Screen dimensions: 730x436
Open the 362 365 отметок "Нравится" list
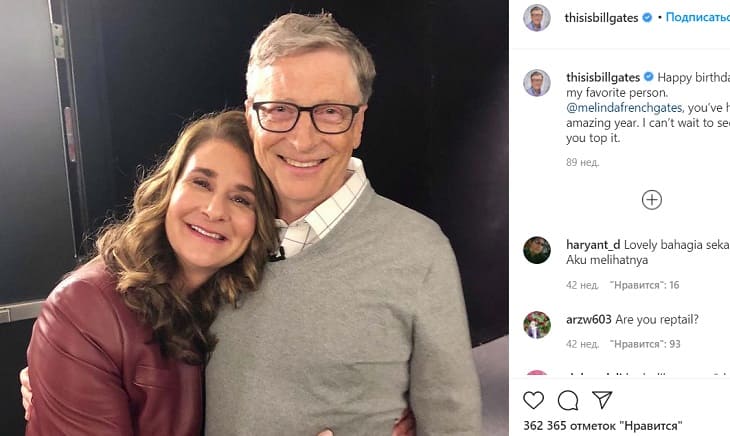click(x=602, y=426)
